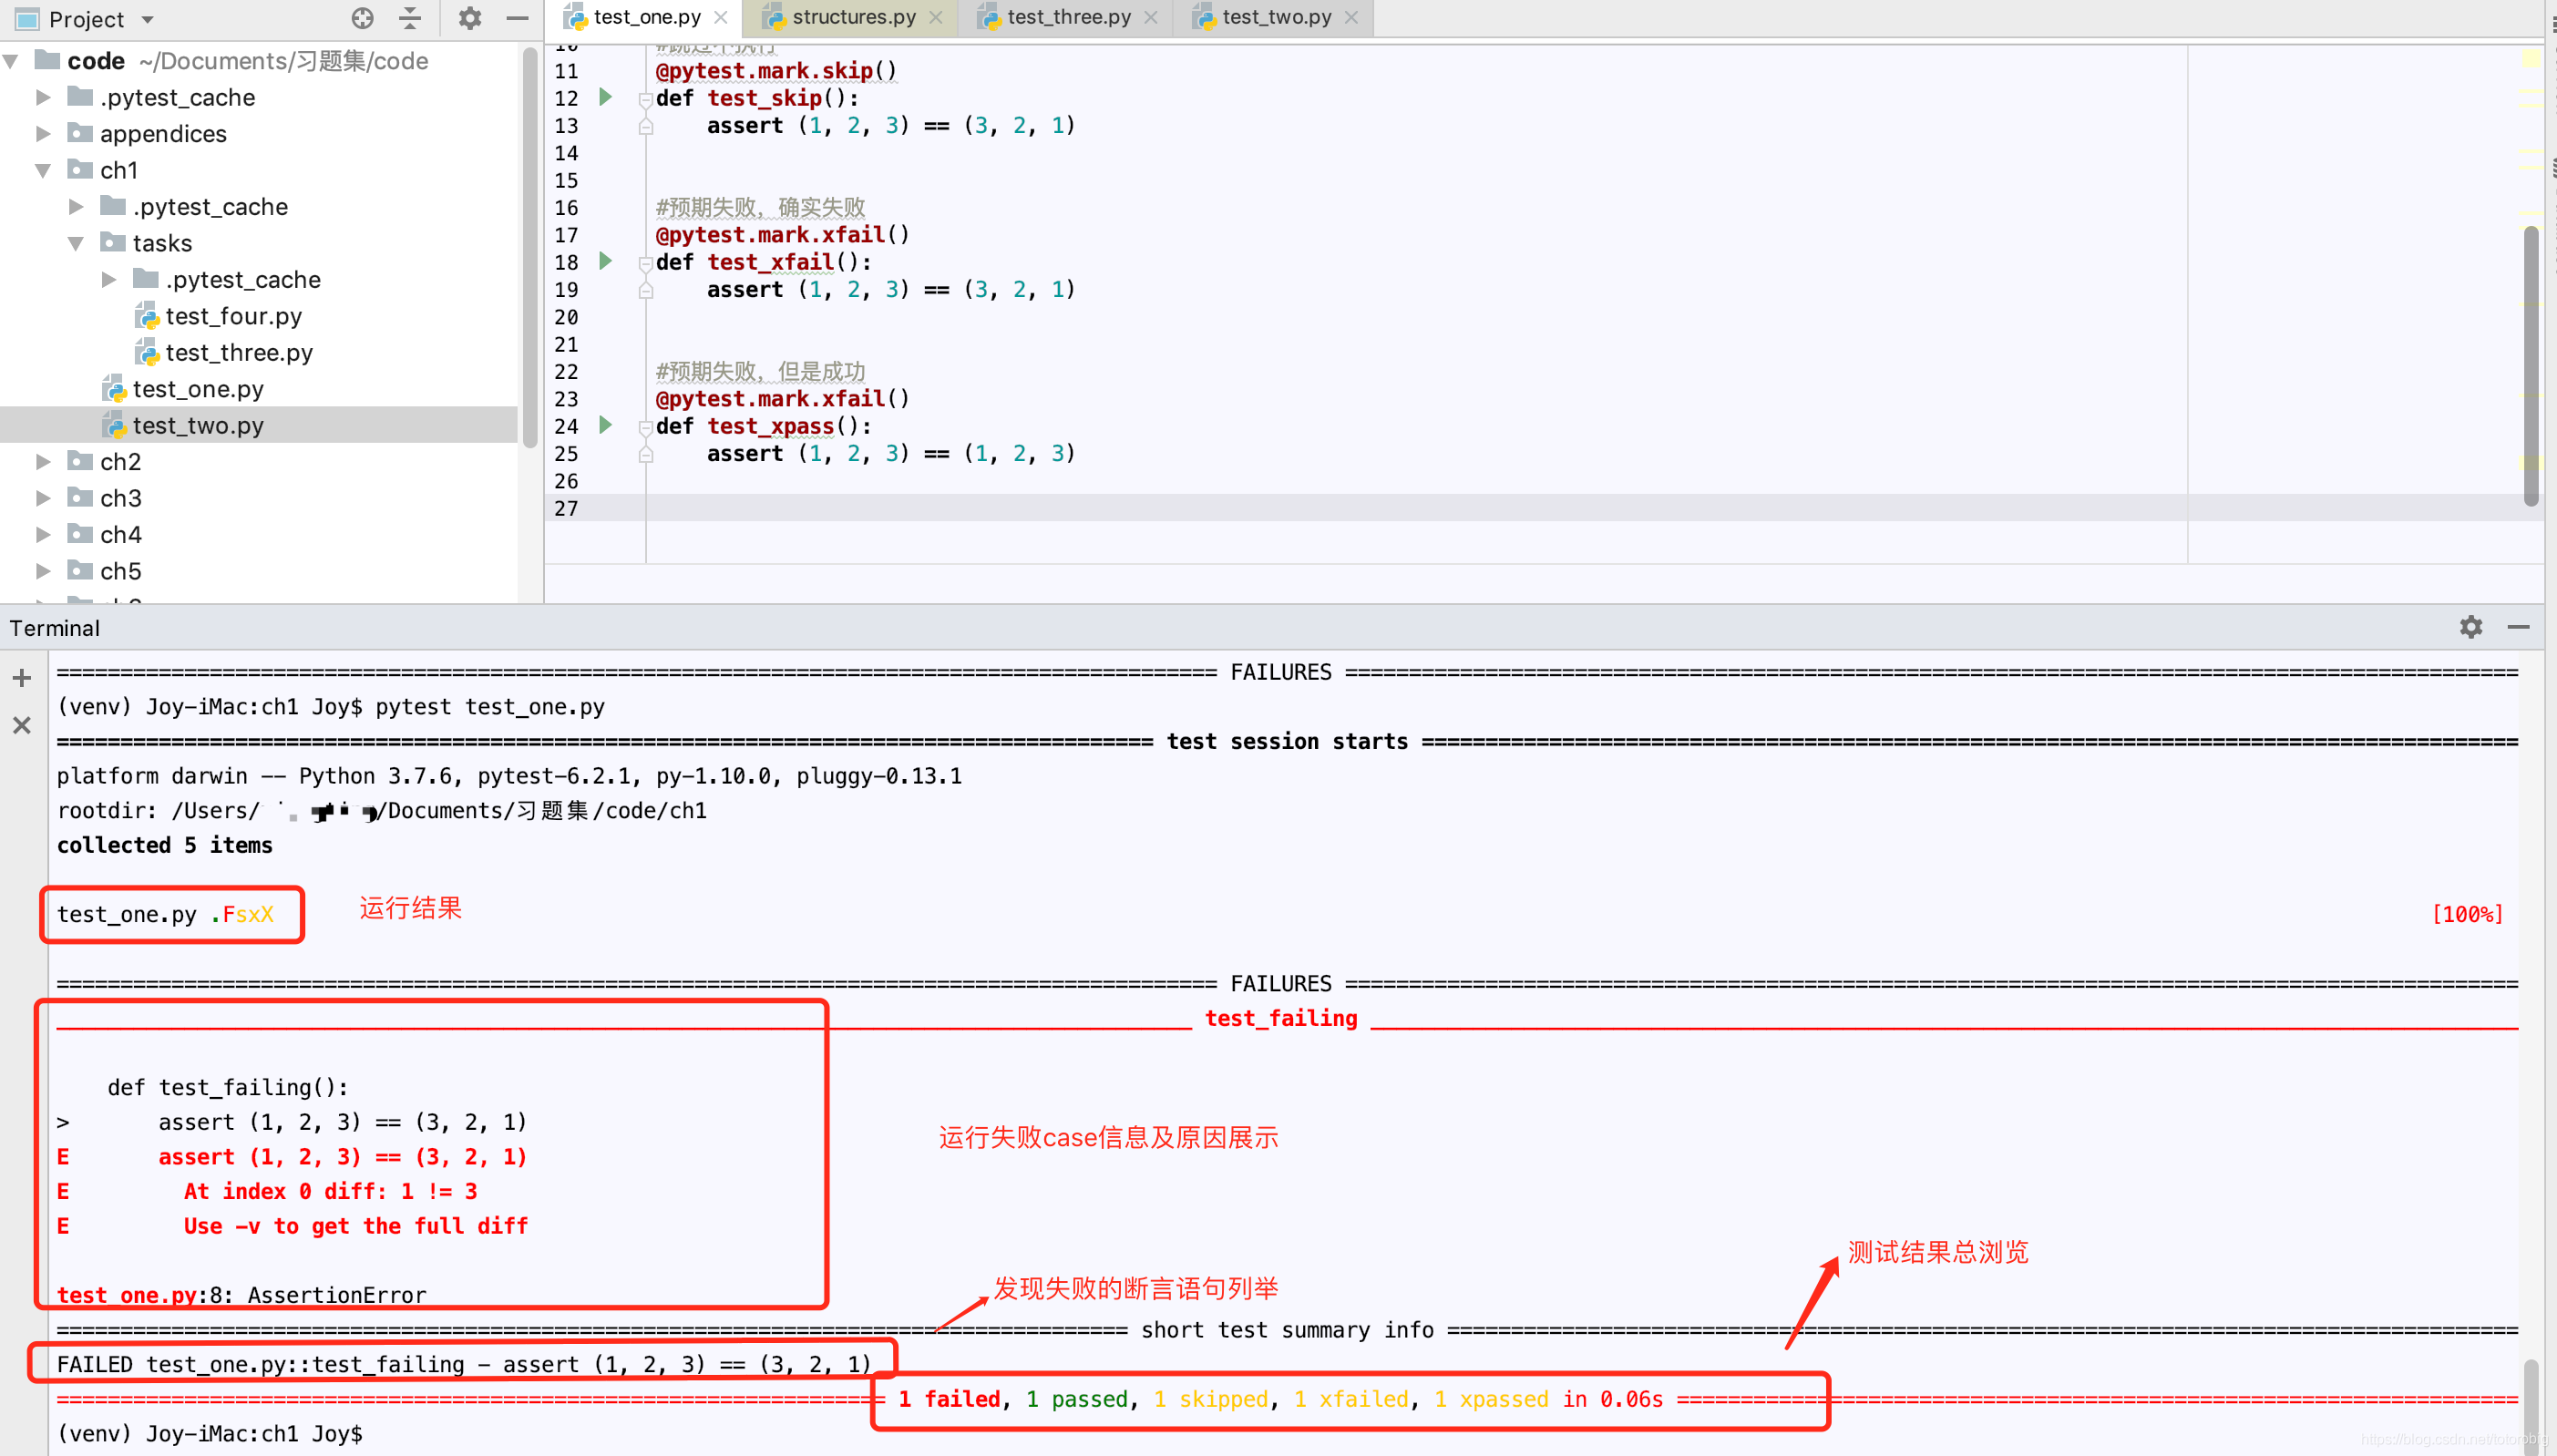Close the structures.py tab
The width and height of the screenshot is (2557, 1456).
[x=936, y=18]
